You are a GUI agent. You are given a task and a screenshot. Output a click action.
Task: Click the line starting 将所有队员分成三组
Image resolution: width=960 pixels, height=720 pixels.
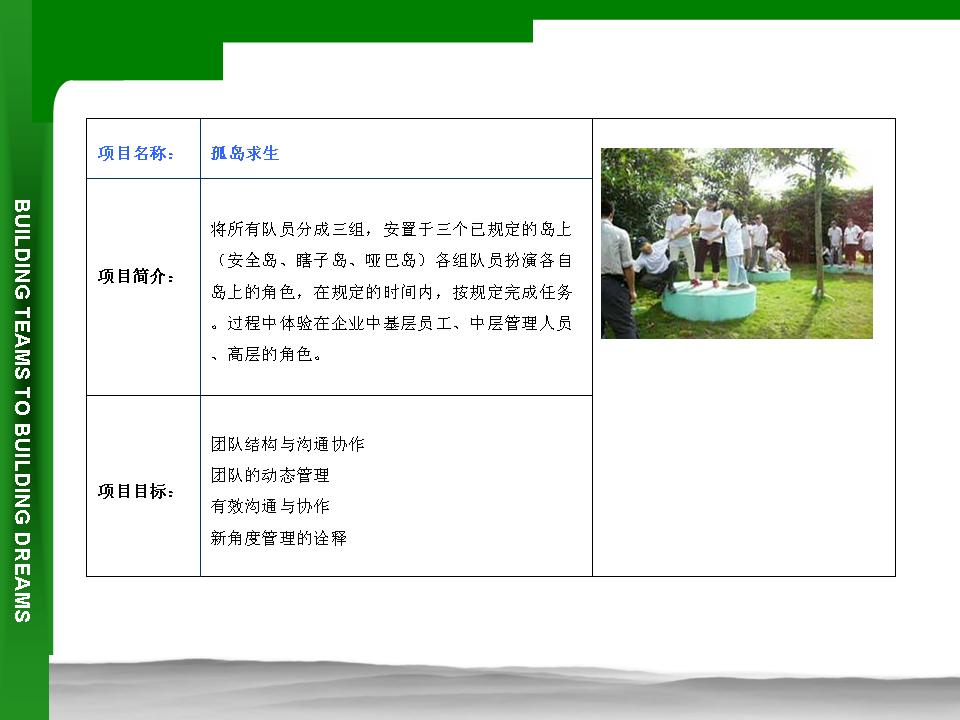pos(391,227)
